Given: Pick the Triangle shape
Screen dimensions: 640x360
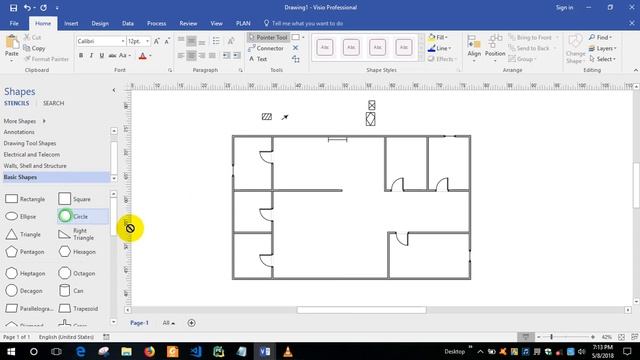Looking at the screenshot, I should (x=23, y=234).
